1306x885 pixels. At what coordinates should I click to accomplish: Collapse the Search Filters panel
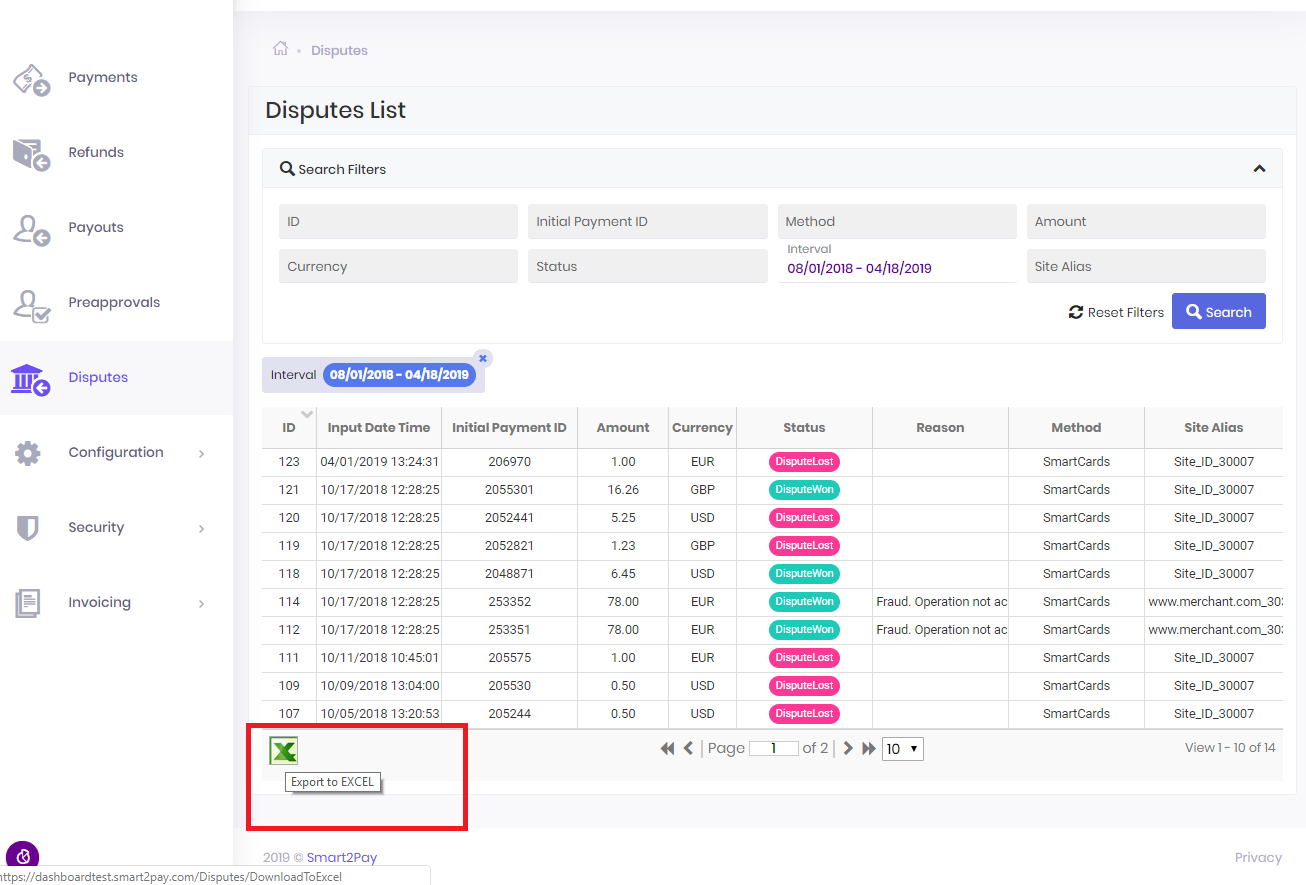tap(1259, 169)
